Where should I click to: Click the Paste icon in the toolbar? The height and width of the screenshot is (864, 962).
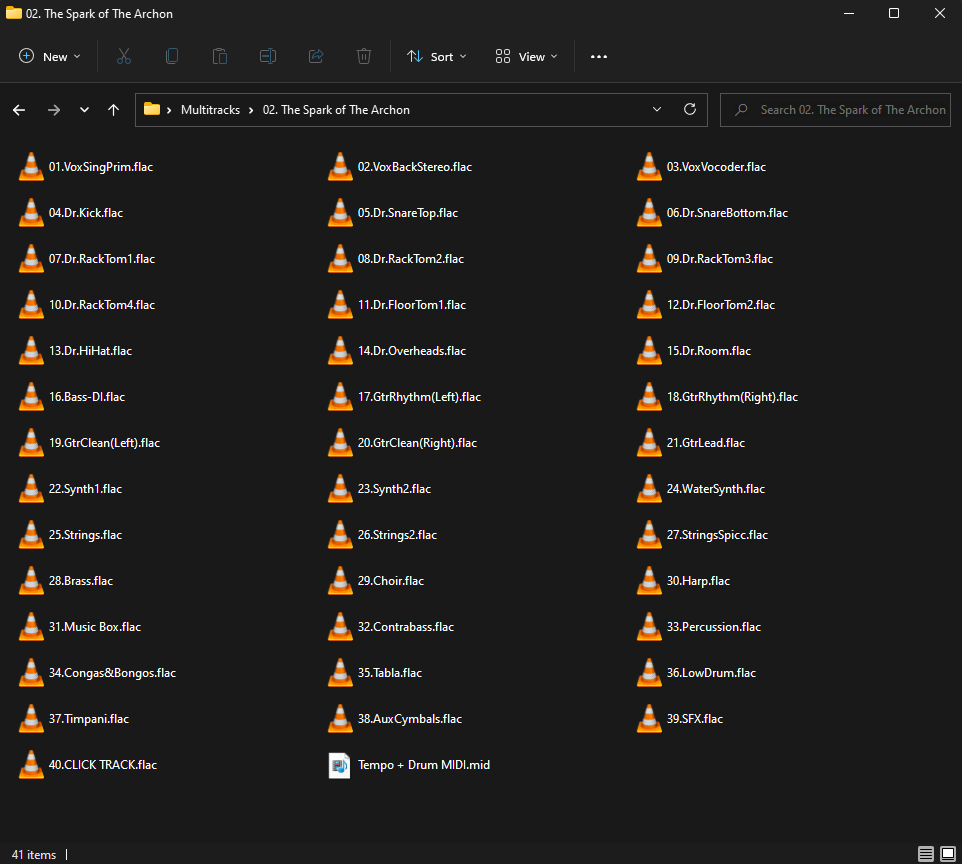(219, 56)
